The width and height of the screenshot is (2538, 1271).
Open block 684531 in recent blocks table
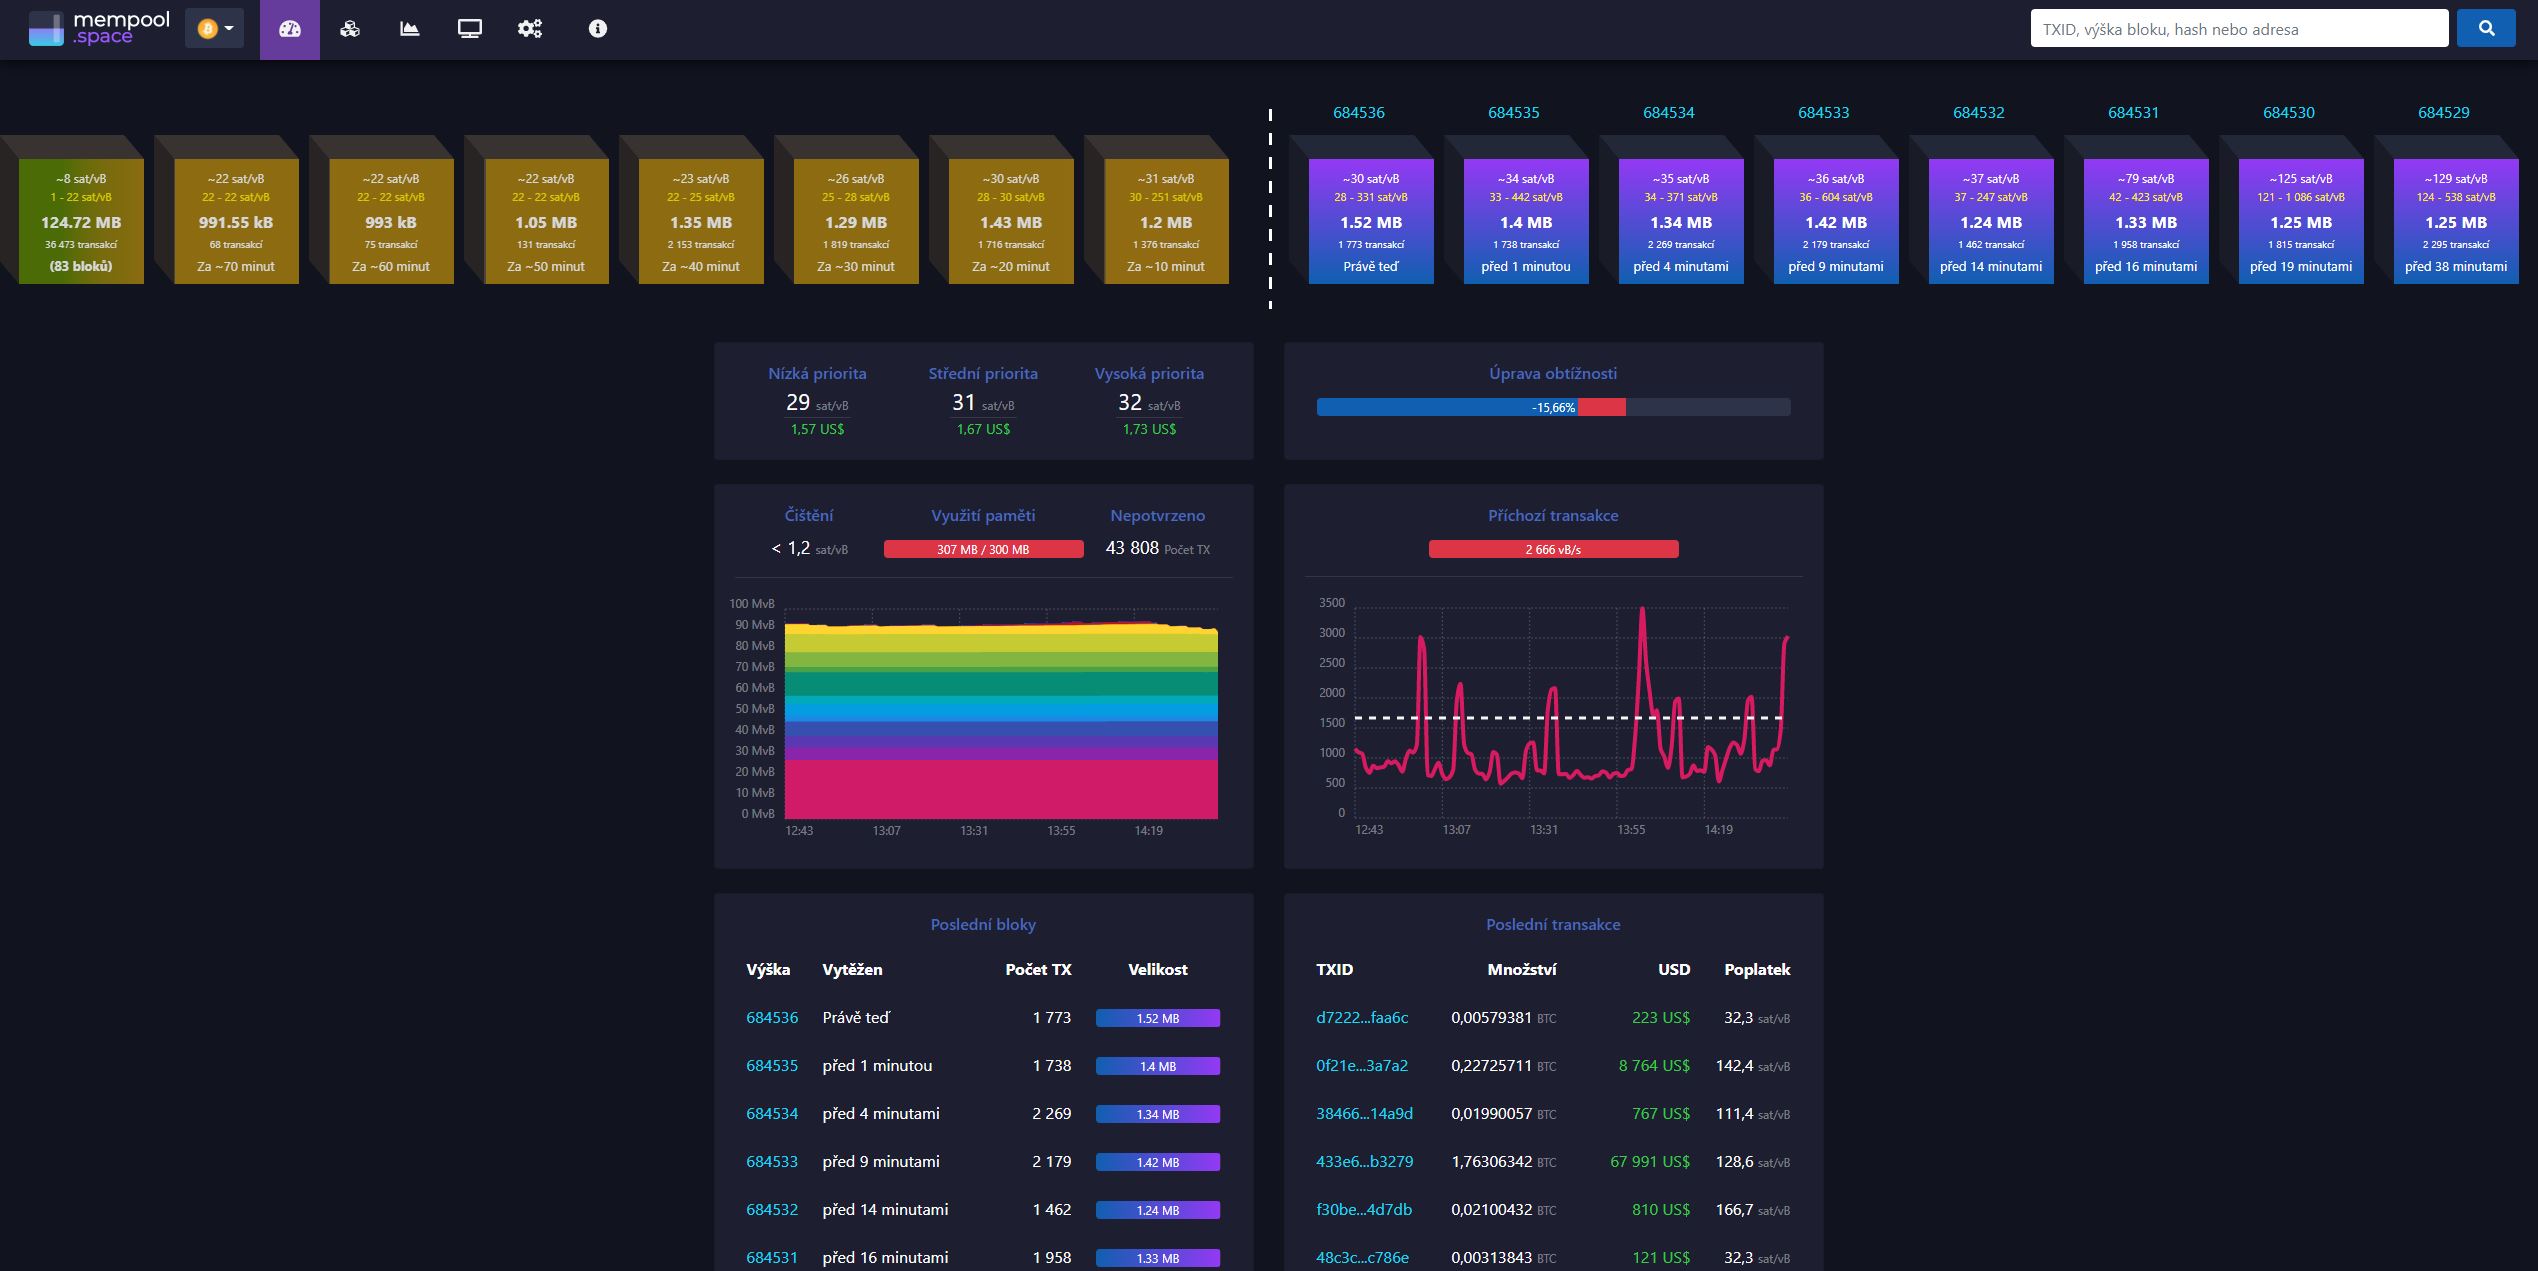point(772,1258)
